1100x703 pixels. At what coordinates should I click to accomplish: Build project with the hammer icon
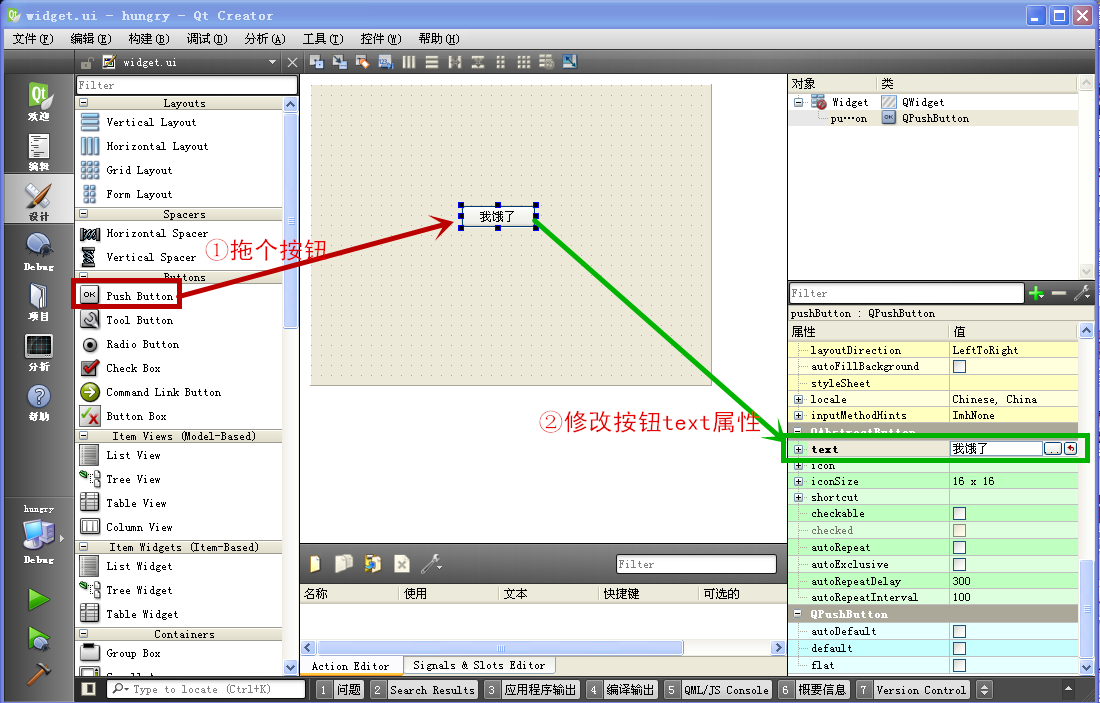point(39,674)
